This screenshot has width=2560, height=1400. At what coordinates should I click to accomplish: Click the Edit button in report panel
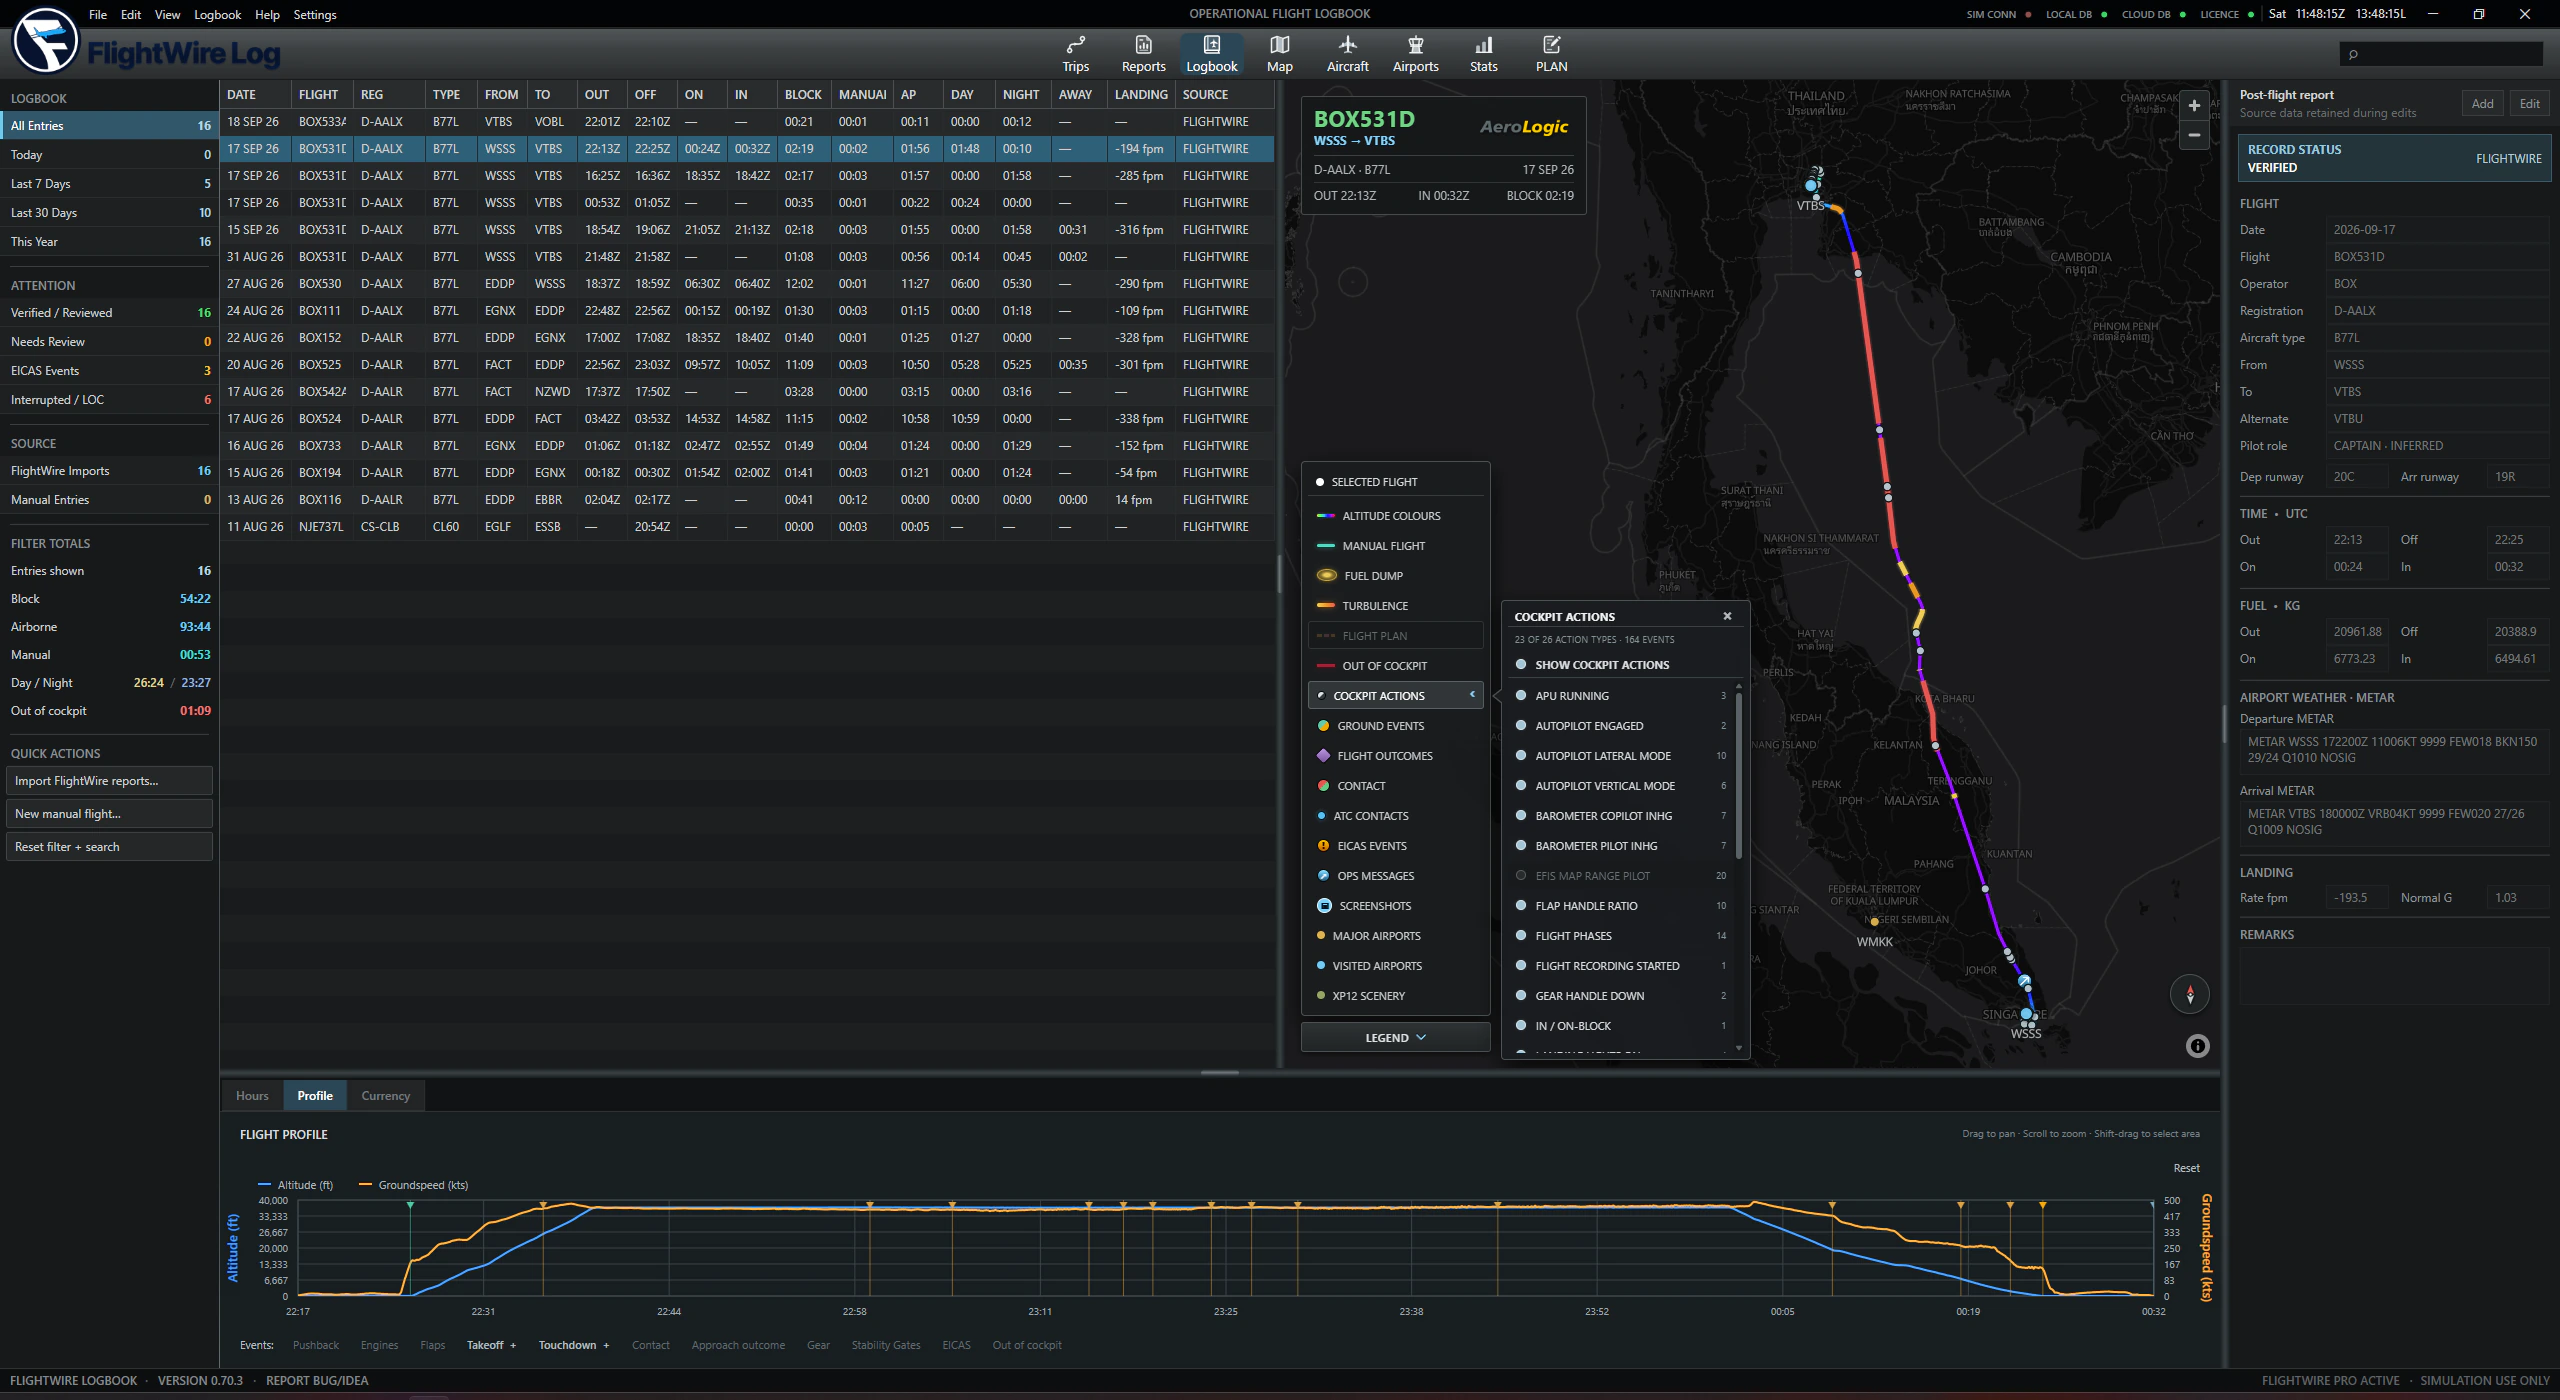(2529, 104)
